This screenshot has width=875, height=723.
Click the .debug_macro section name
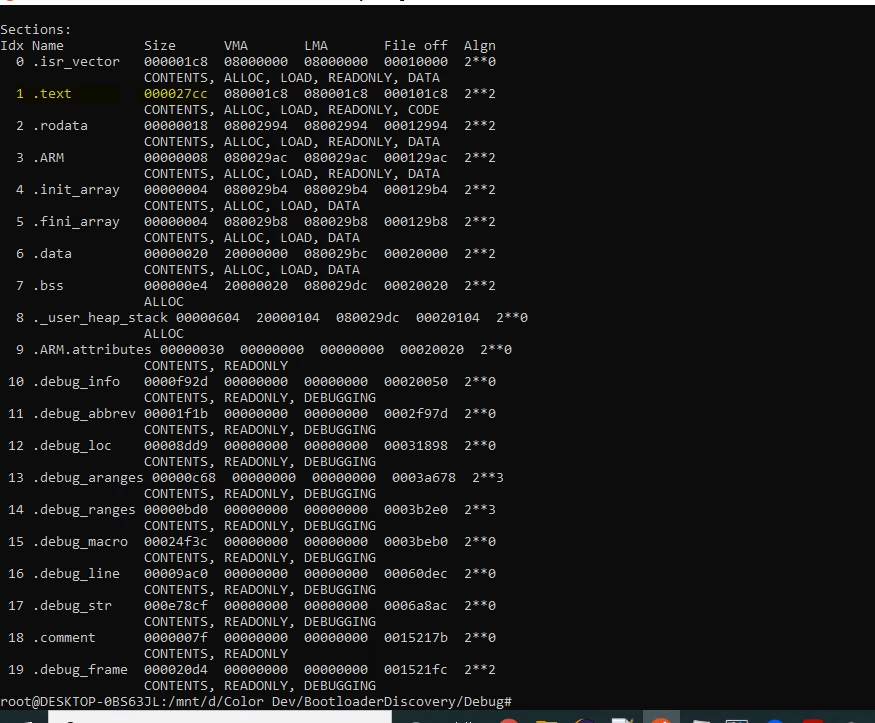tap(80, 542)
